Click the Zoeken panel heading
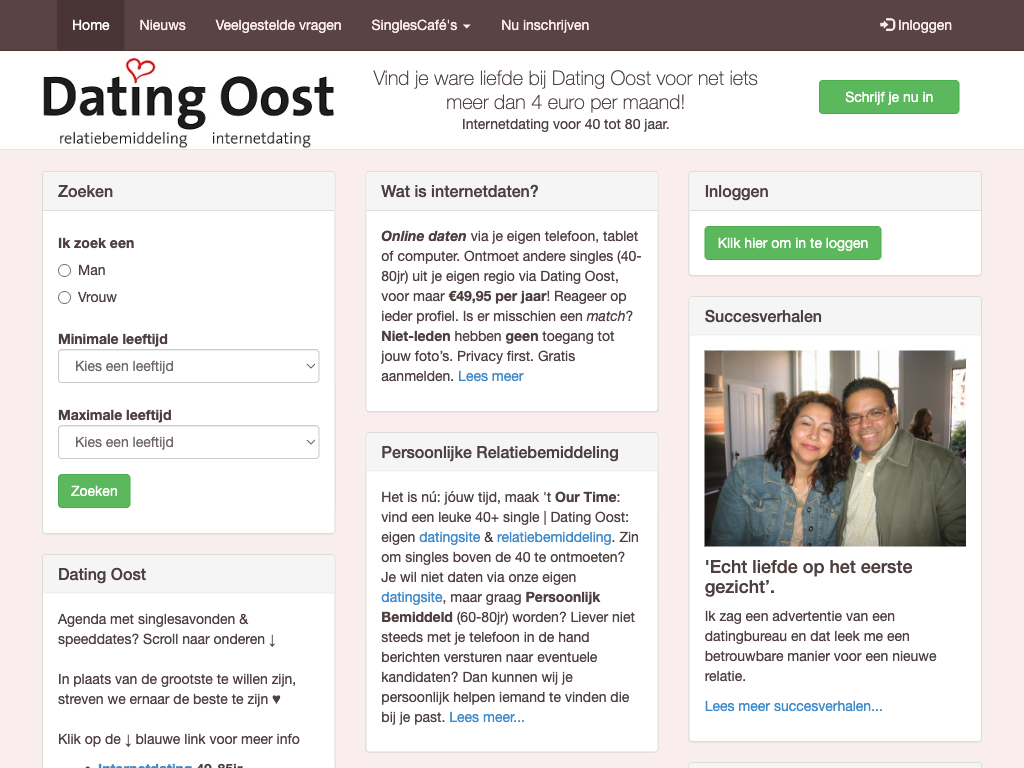 [86, 191]
